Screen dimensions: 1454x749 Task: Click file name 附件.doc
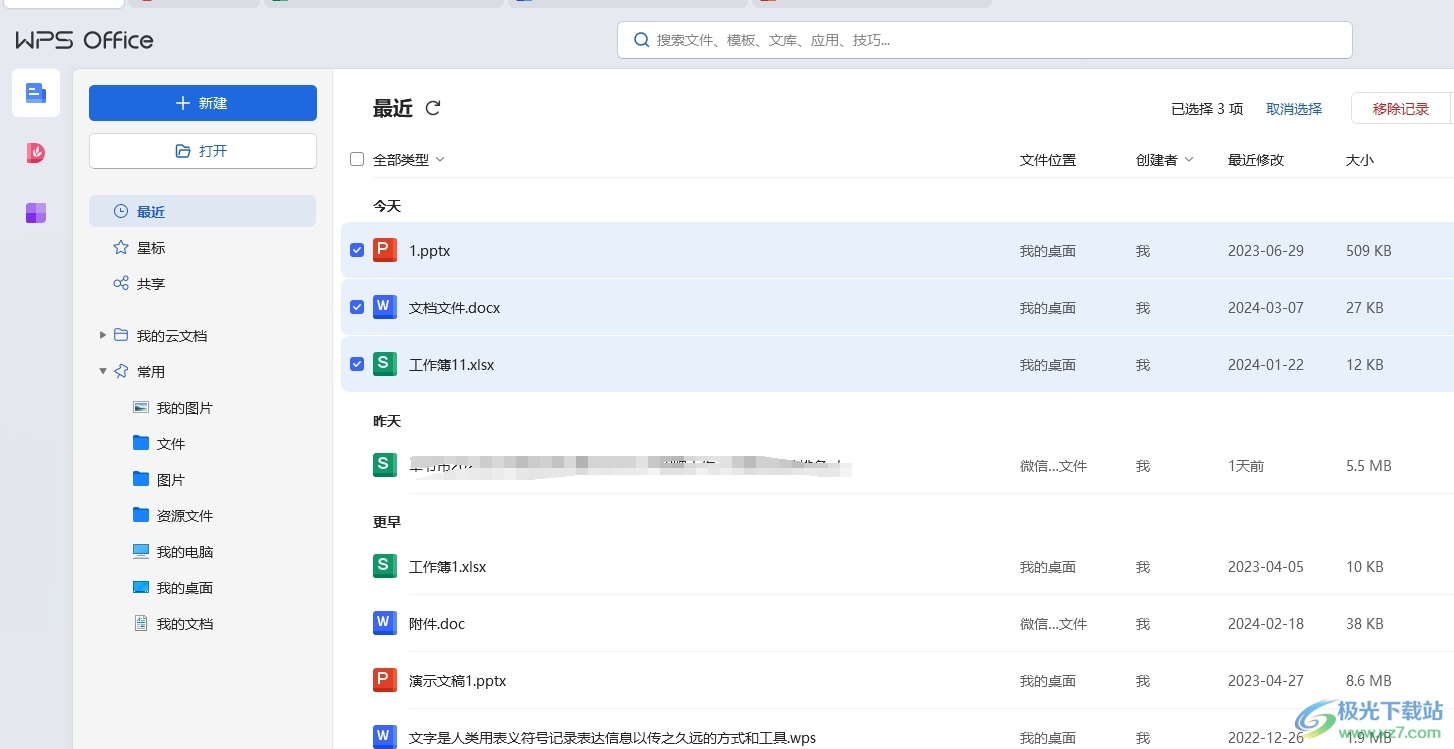pyautogui.click(x=437, y=624)
